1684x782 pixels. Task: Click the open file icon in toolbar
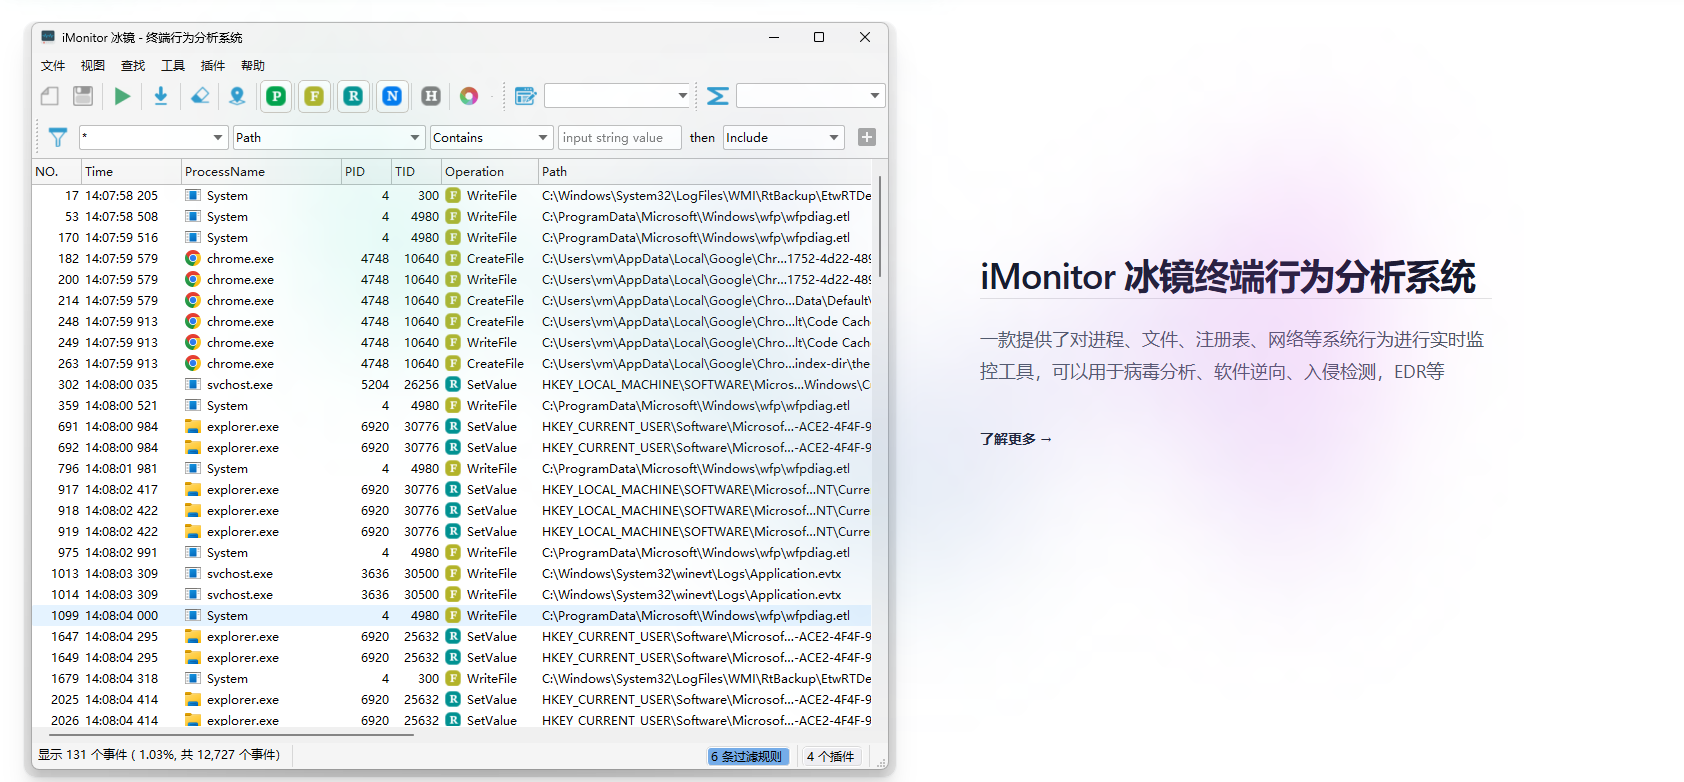pyautogui.click(x=50, y=96)
